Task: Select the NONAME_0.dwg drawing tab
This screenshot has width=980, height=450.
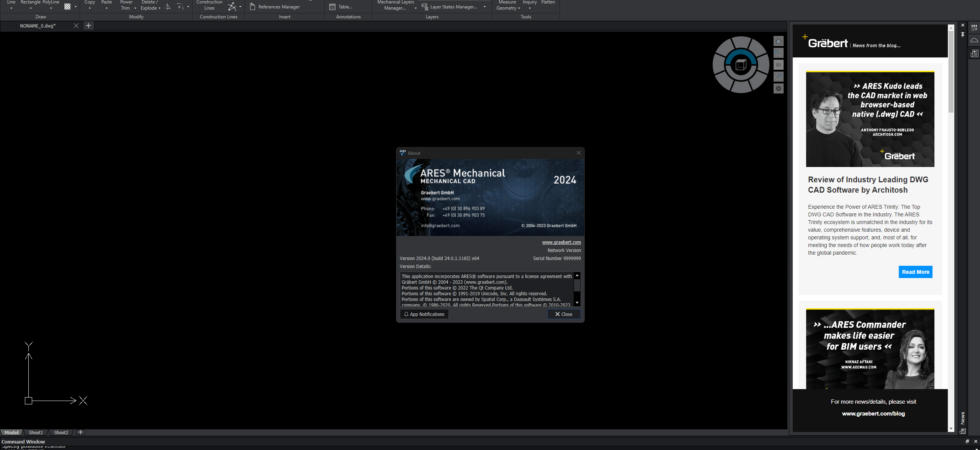Action: point(38,26)
